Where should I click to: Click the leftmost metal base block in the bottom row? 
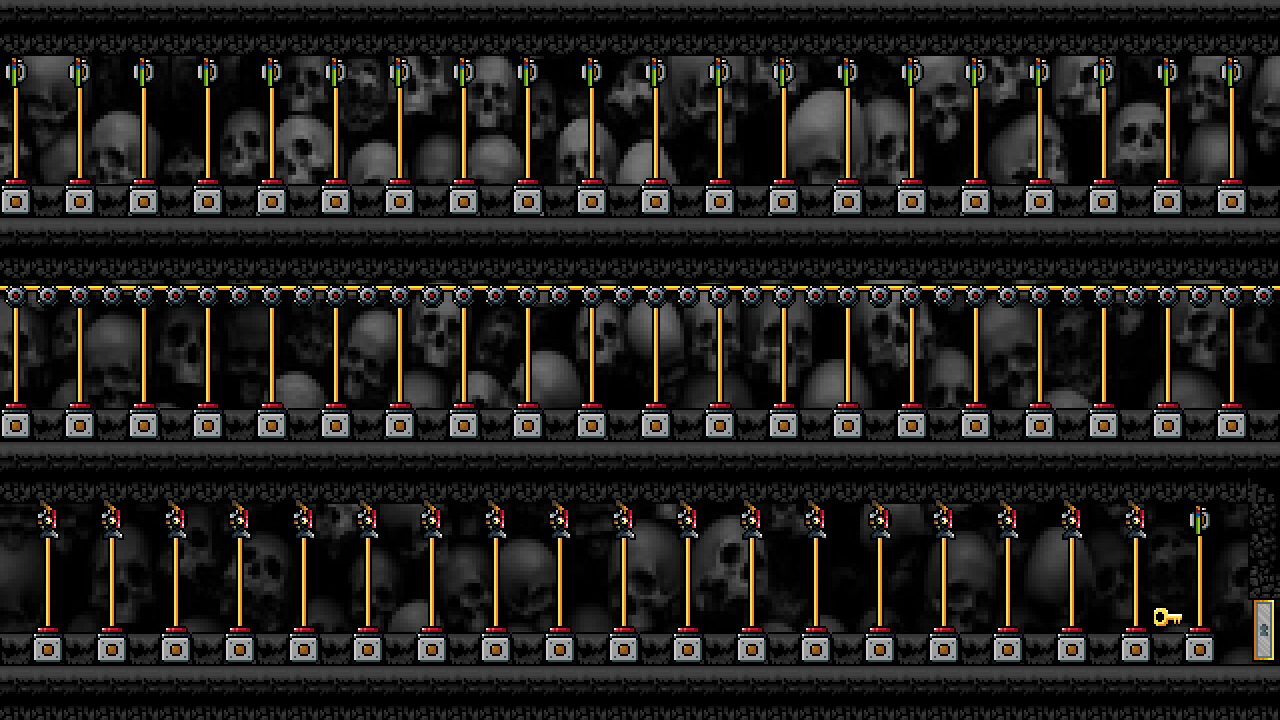click(x=47, y=649)
